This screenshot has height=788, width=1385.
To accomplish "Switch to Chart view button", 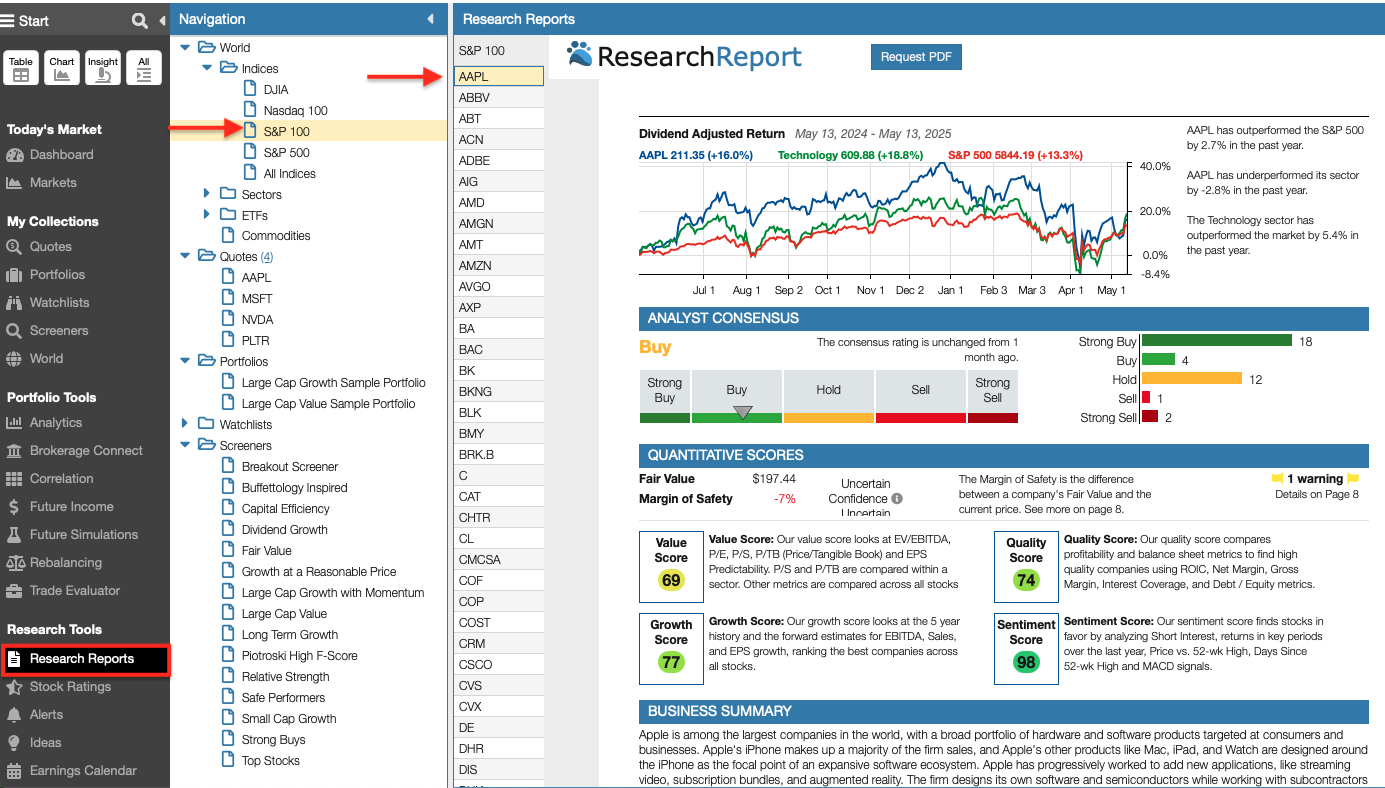I will click(62, 68).
